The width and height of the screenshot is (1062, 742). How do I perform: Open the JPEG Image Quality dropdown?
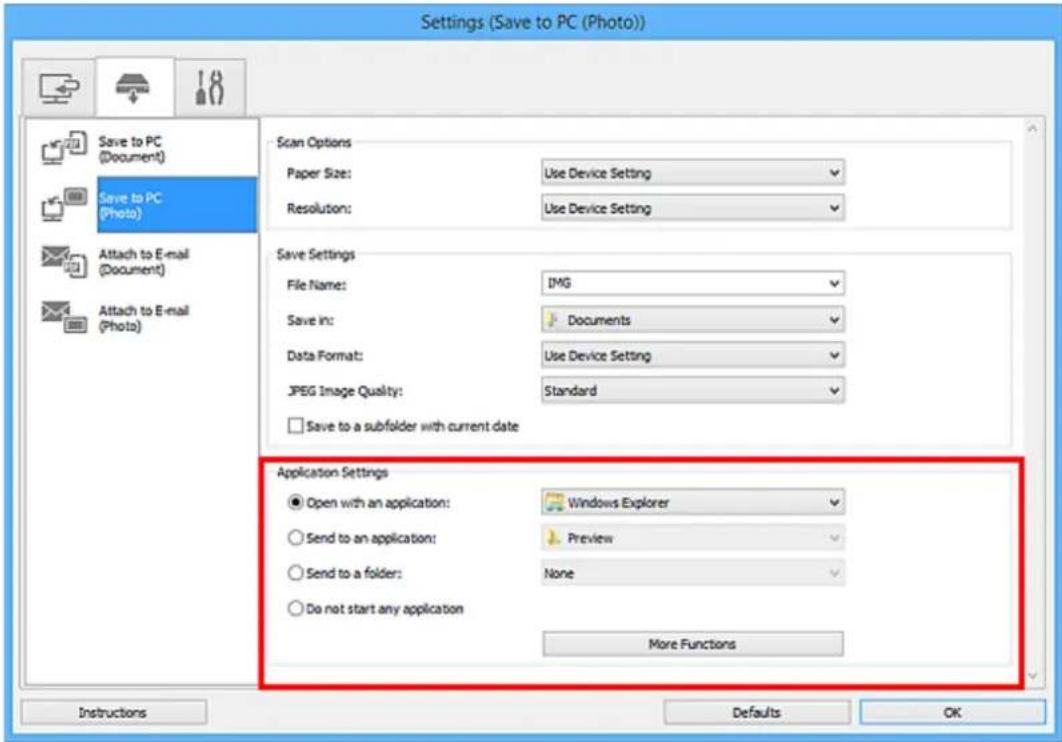point(692,391)
